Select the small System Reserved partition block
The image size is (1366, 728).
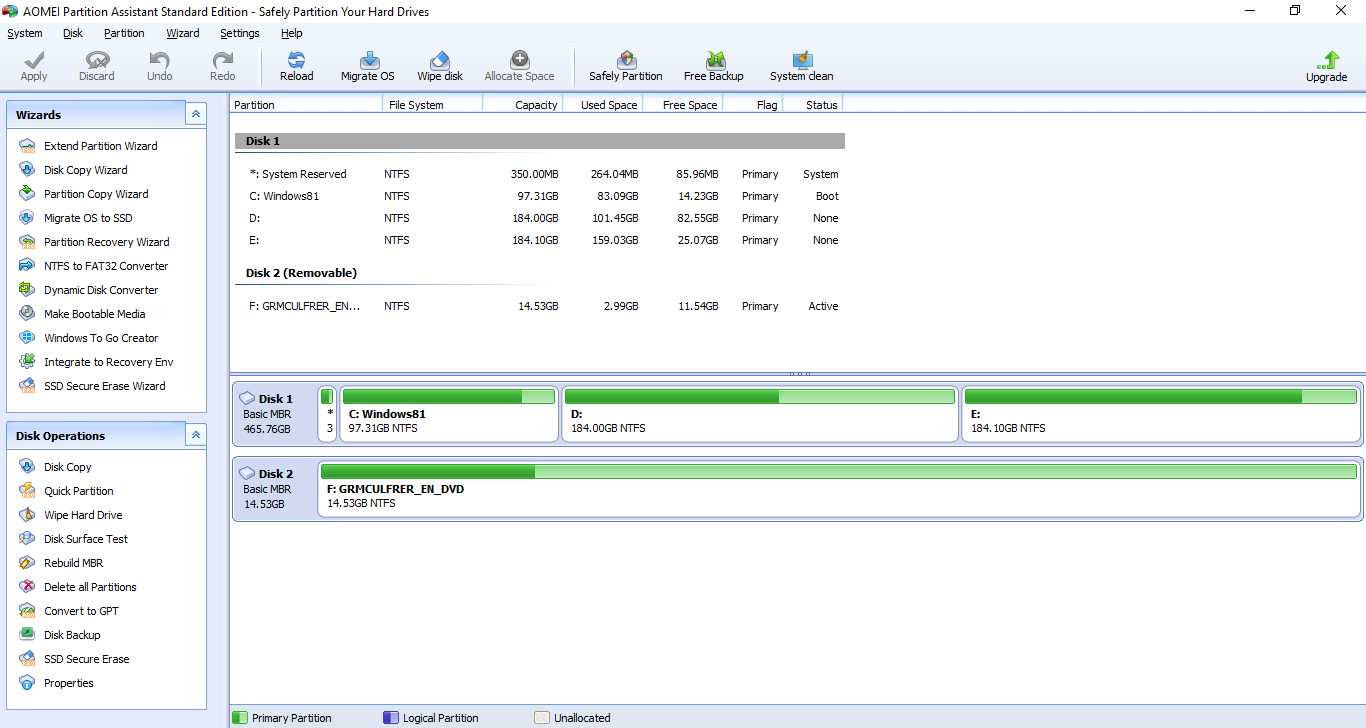tap(327, 414)
